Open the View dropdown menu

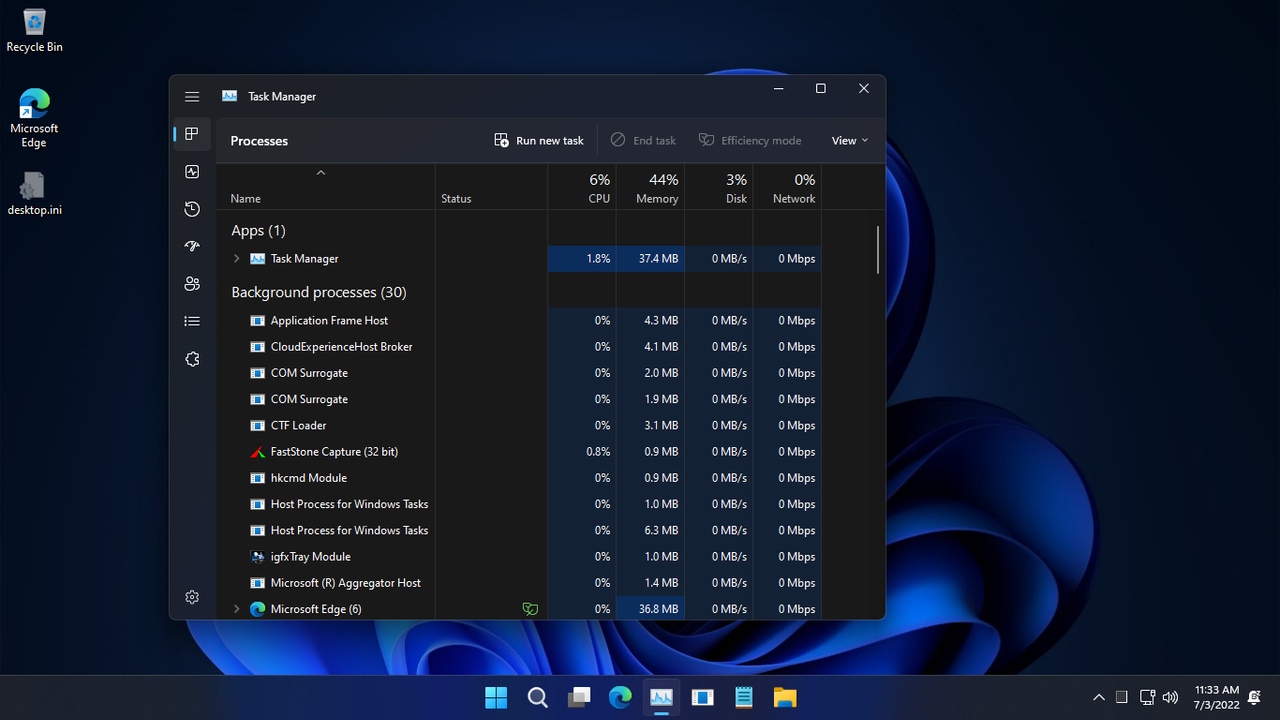pos(850,141)
